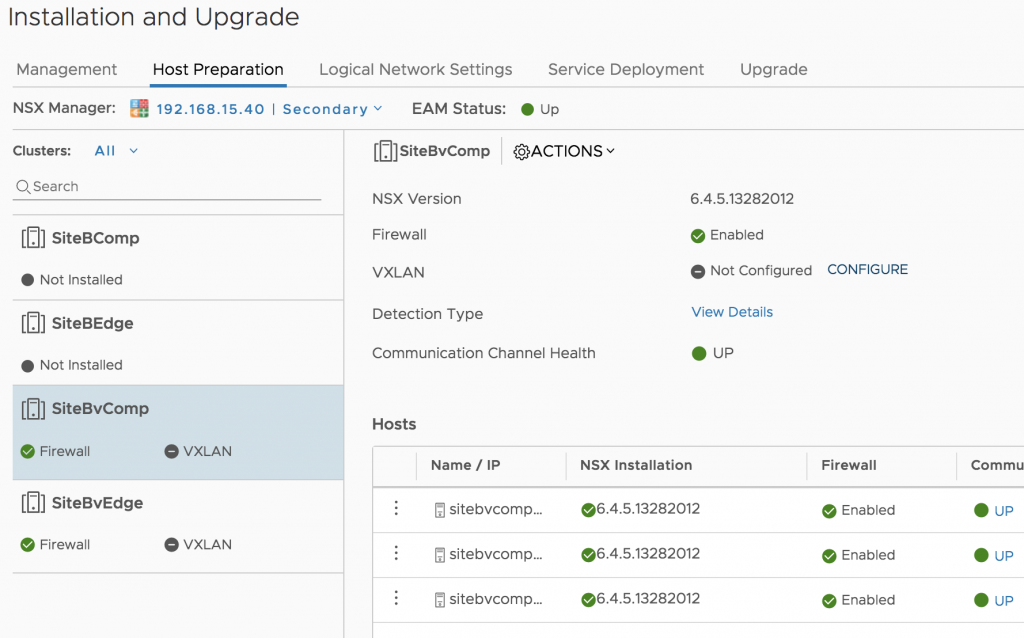
Task: Click the UP link in the second host row
Action: click(1004, 556)
